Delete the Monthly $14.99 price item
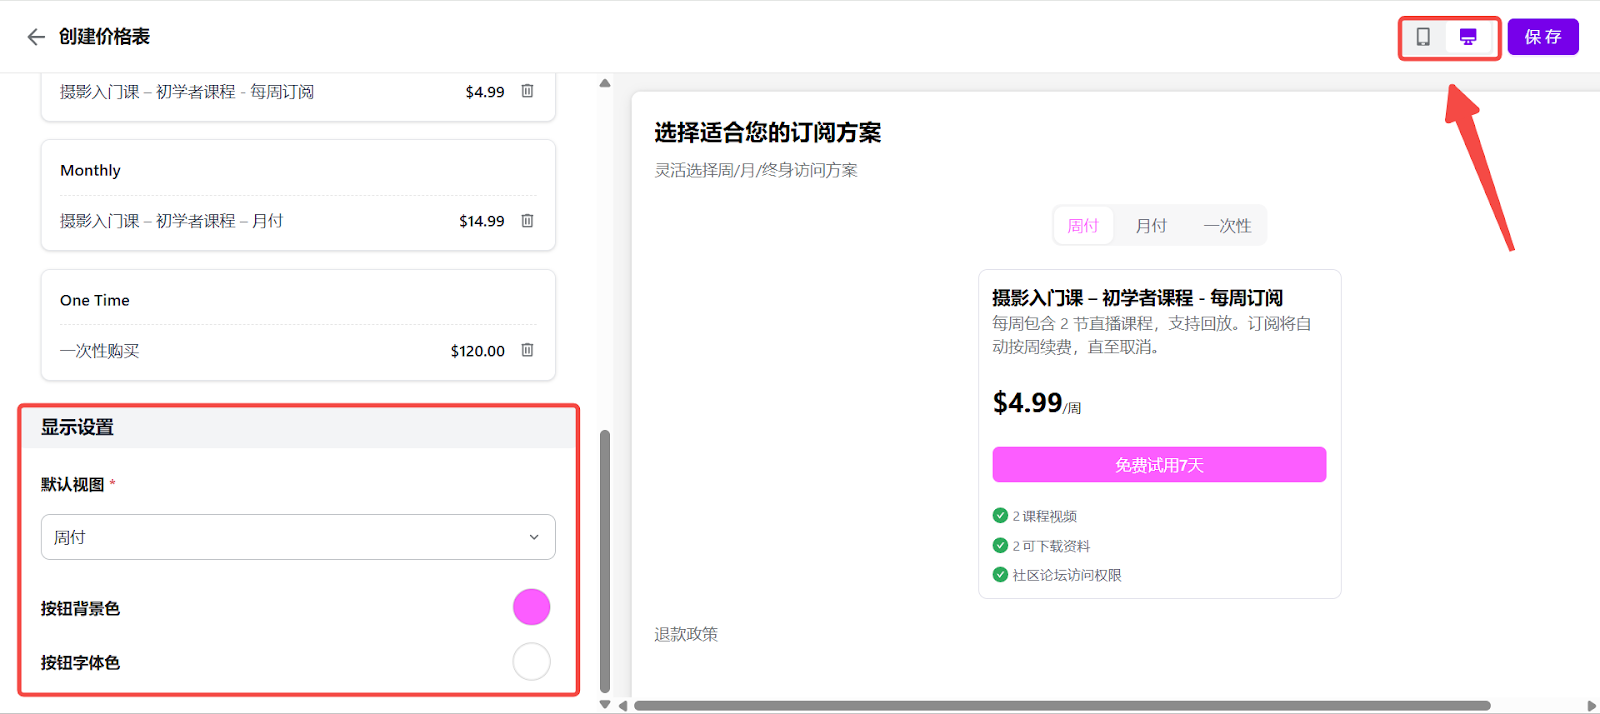The height and width of the screenshot is (714, 1600). pyautogui.click(x=527, y=221)
